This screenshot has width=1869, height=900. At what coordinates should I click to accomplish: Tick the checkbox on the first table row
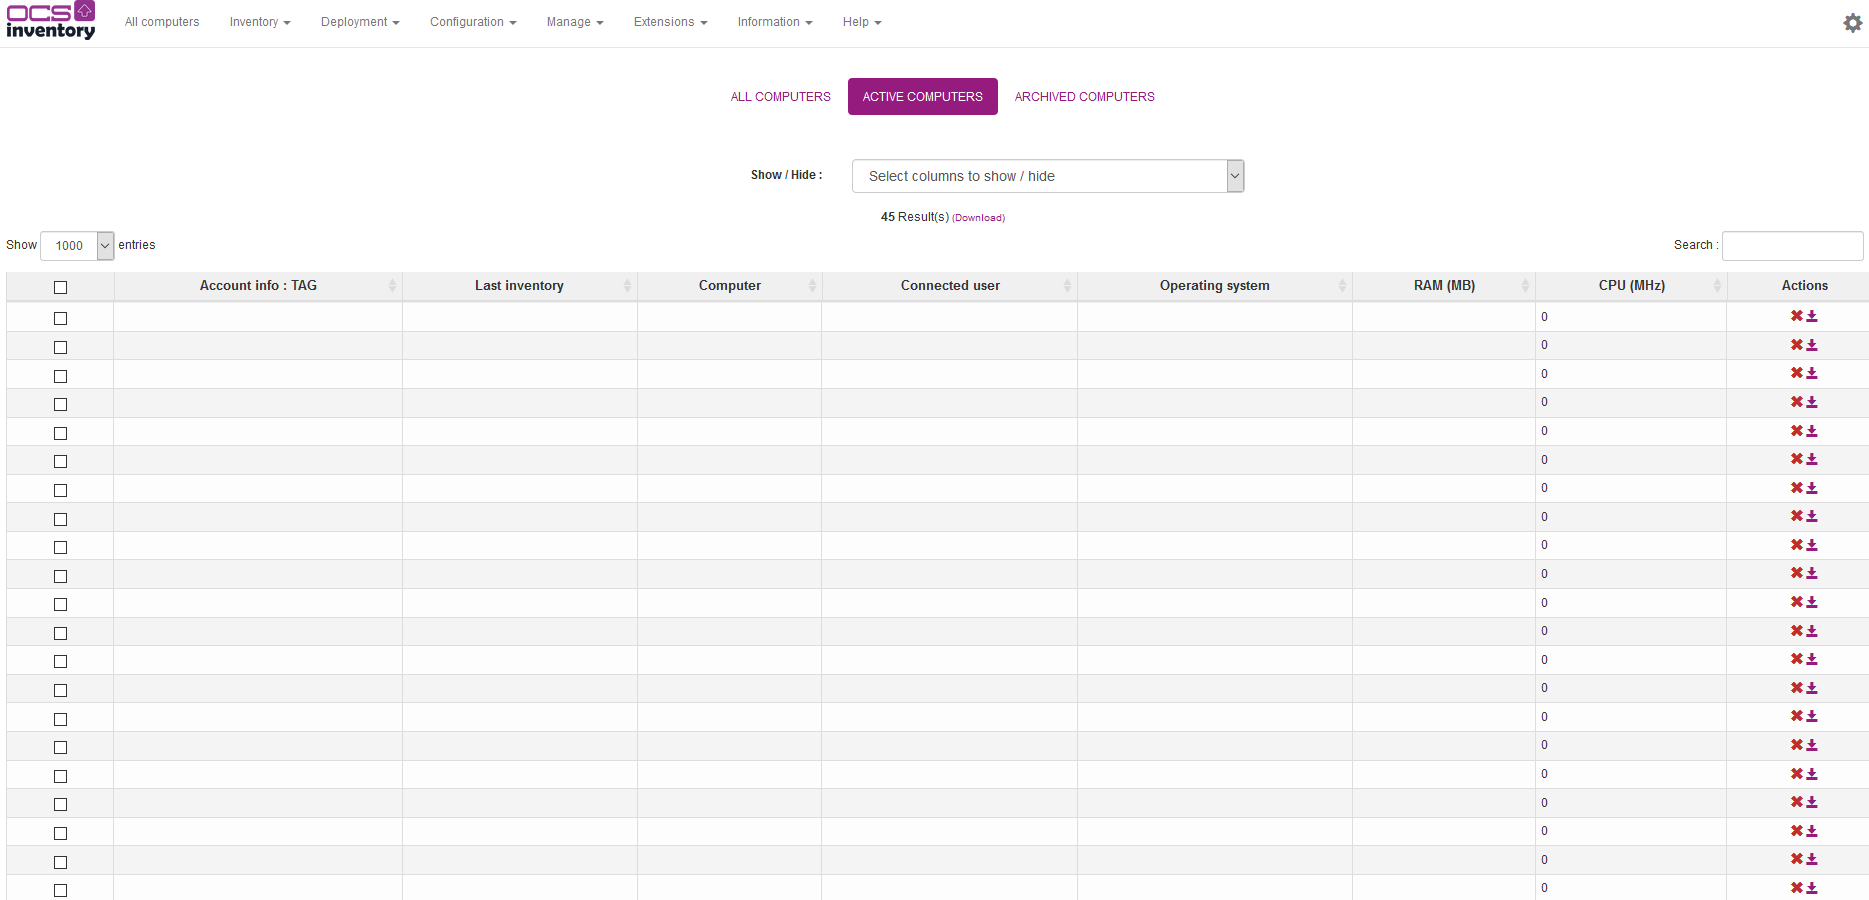pos(60,317)
